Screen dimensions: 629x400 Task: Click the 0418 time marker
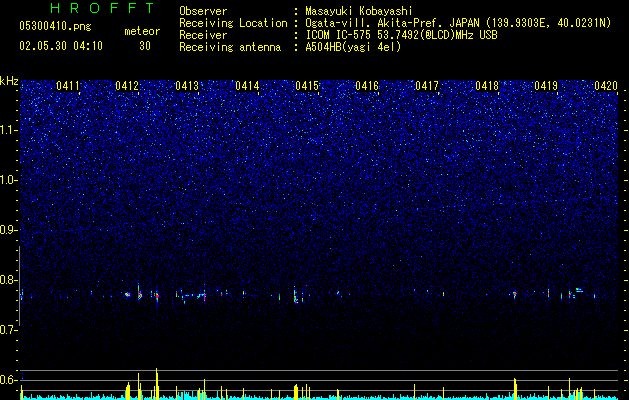(x=487, y=86)
